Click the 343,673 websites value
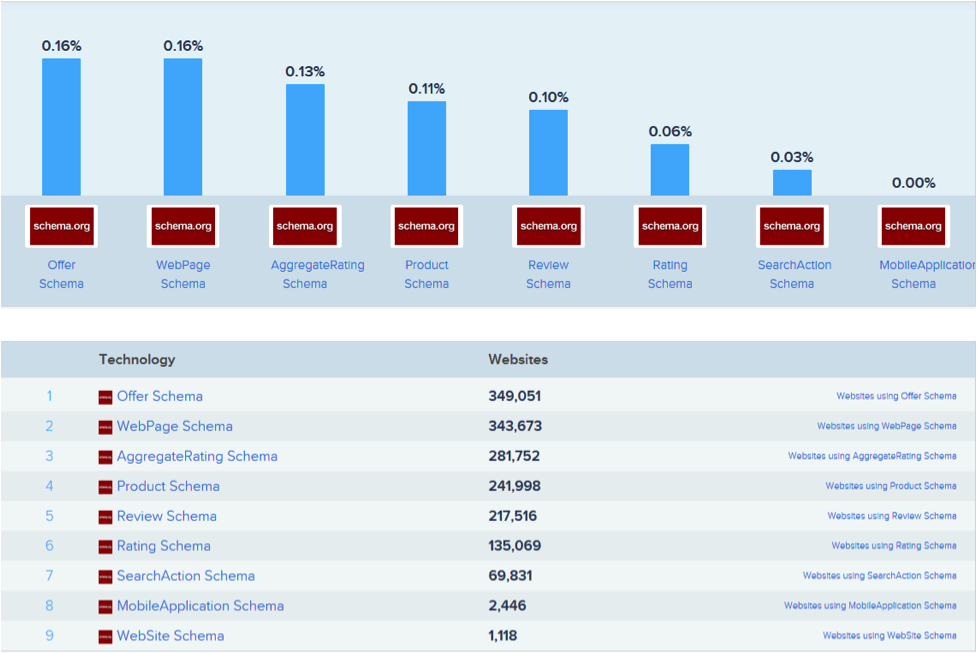Image resolution: width=977 pixels, height=653 pixels. pyautogui.click(x=515, y=426)
